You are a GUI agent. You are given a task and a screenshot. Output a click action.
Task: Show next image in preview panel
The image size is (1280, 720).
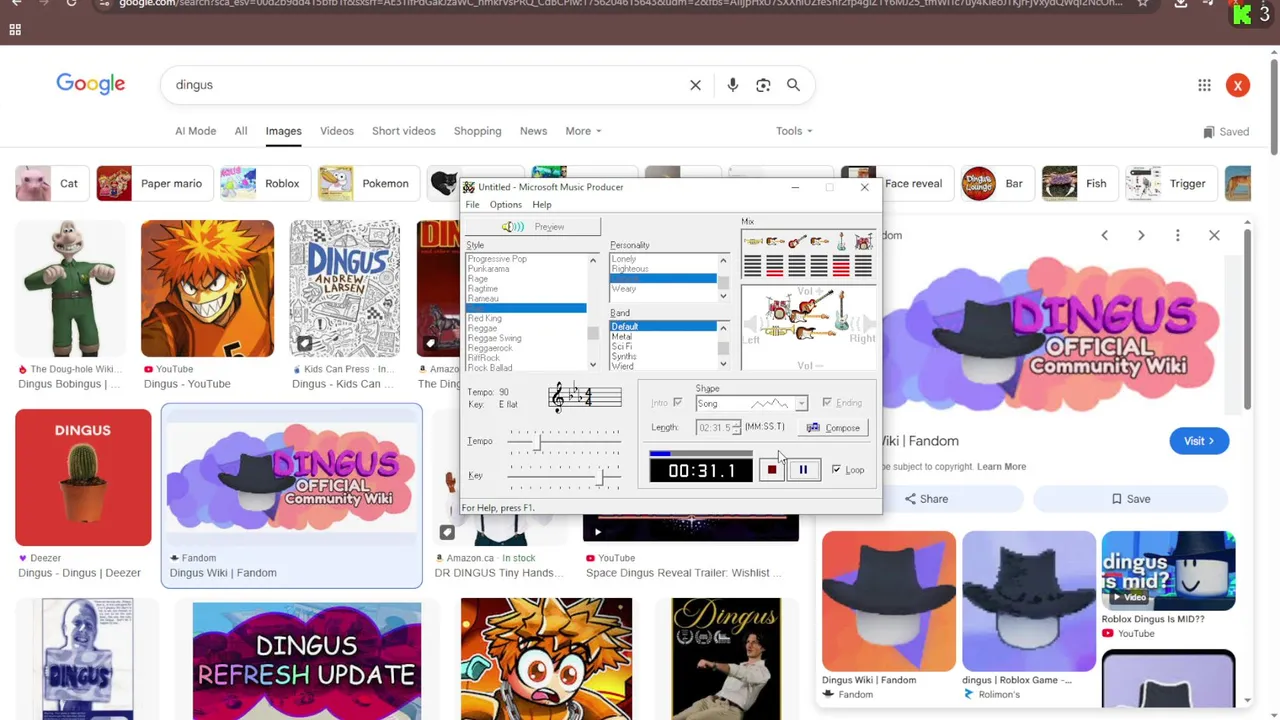[1141, 235]
